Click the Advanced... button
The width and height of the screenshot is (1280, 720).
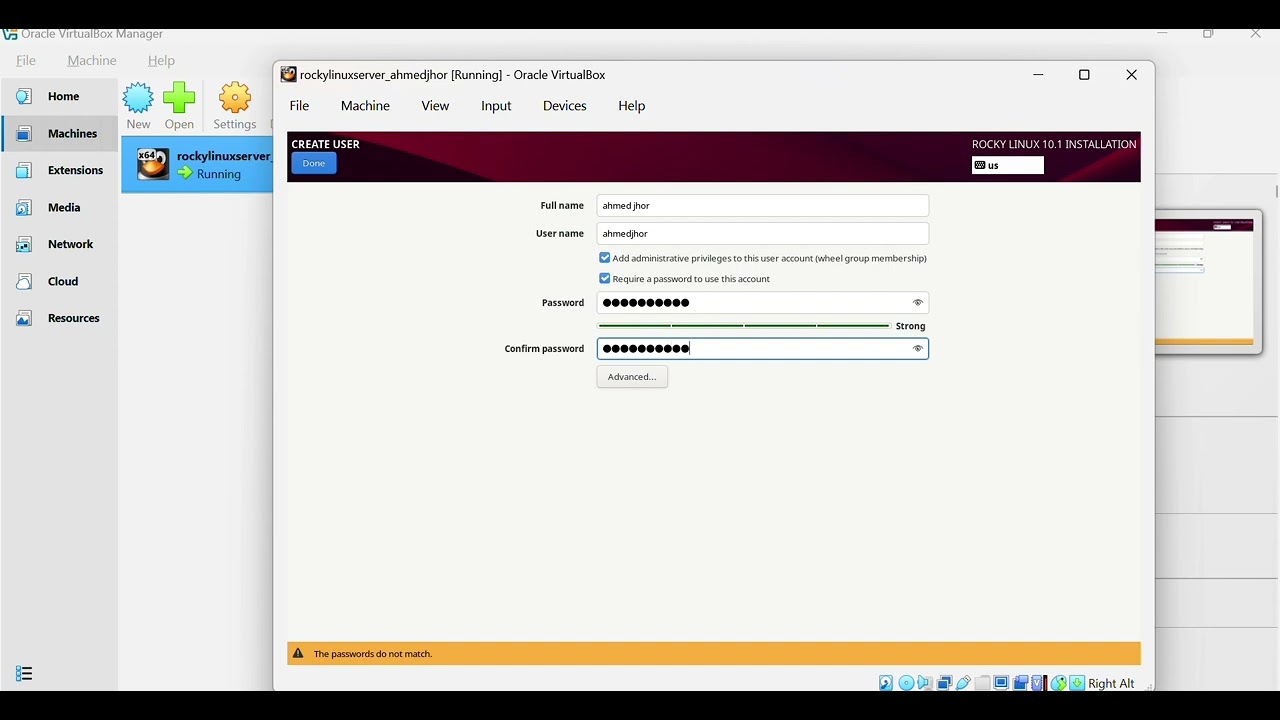(632, 377)
